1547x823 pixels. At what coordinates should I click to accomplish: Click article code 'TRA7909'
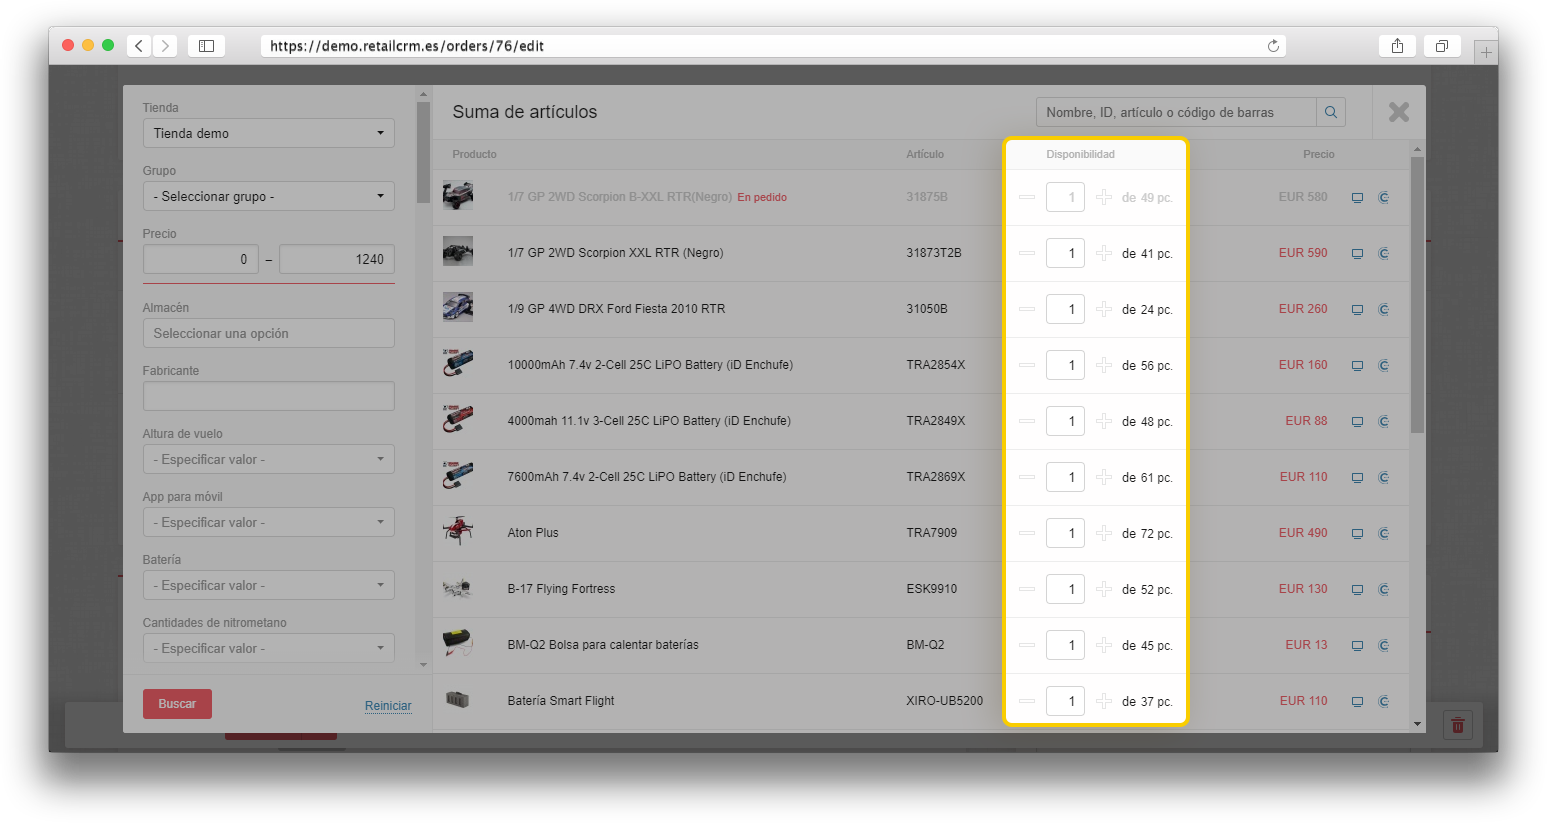pyautogui.click(x=932, y=533)
